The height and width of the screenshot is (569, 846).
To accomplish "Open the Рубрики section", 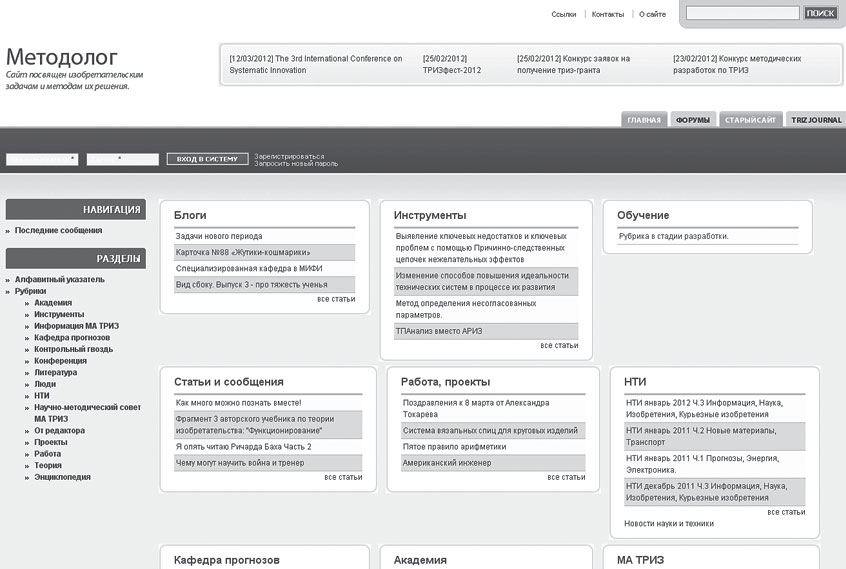I will [30, 291].
